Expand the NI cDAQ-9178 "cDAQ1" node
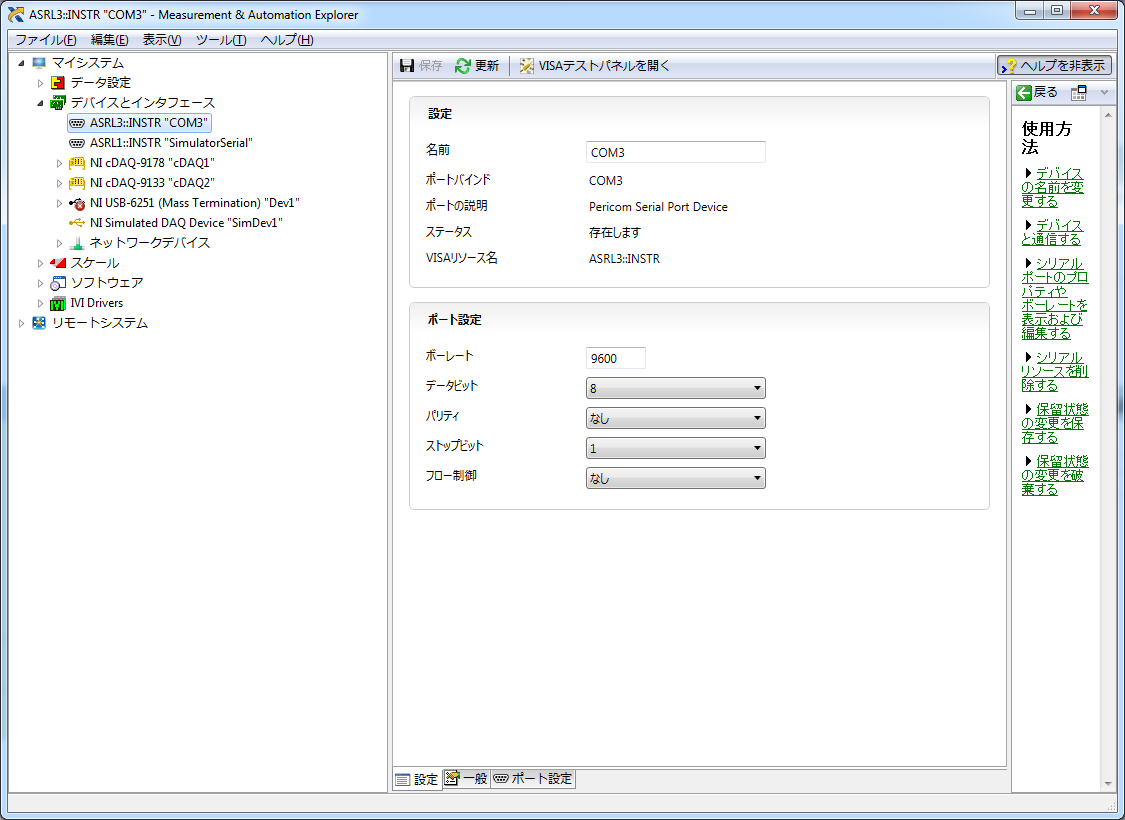This screenshot has height=820, width=1125. pos(60,164)
